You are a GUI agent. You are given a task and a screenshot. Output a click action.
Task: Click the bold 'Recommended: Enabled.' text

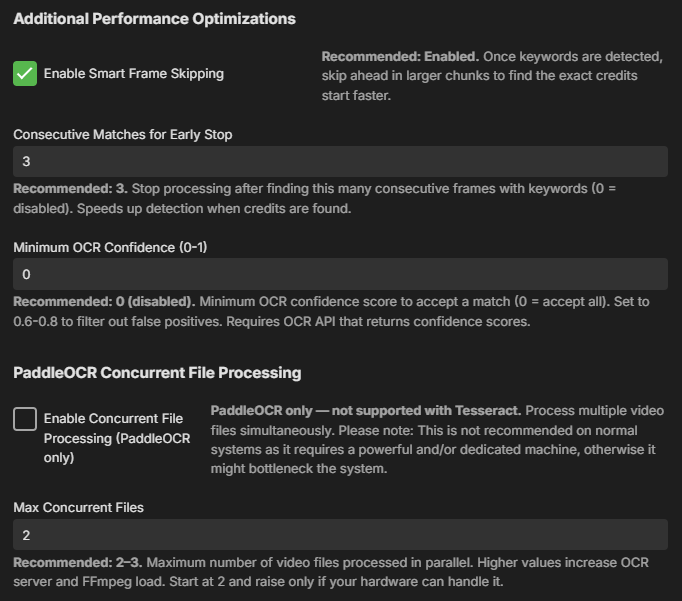pos(400,57)
